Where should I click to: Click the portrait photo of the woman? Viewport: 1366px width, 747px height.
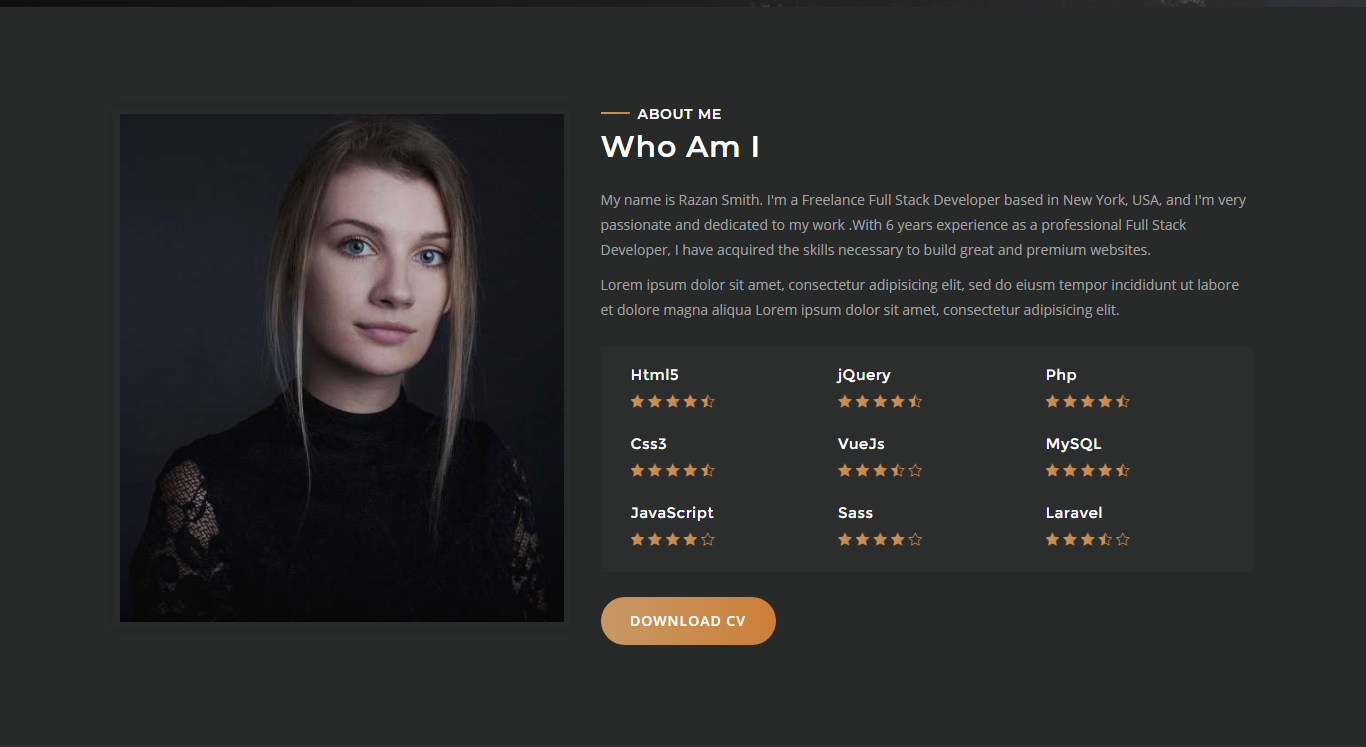342,368
